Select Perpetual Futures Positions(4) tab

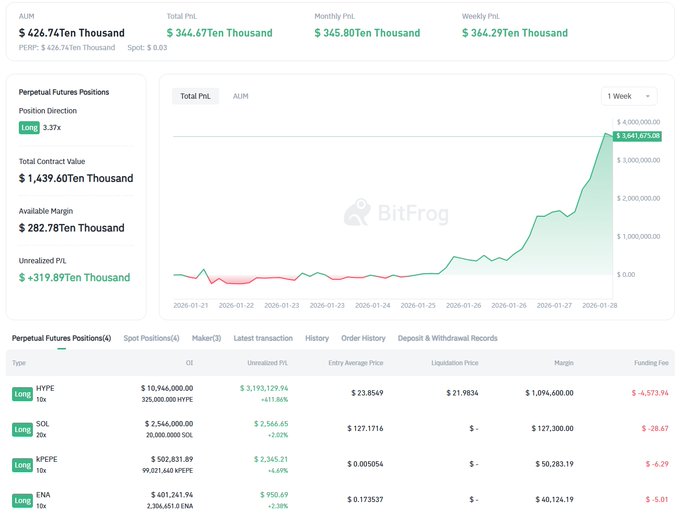click(x=61, y=338)
